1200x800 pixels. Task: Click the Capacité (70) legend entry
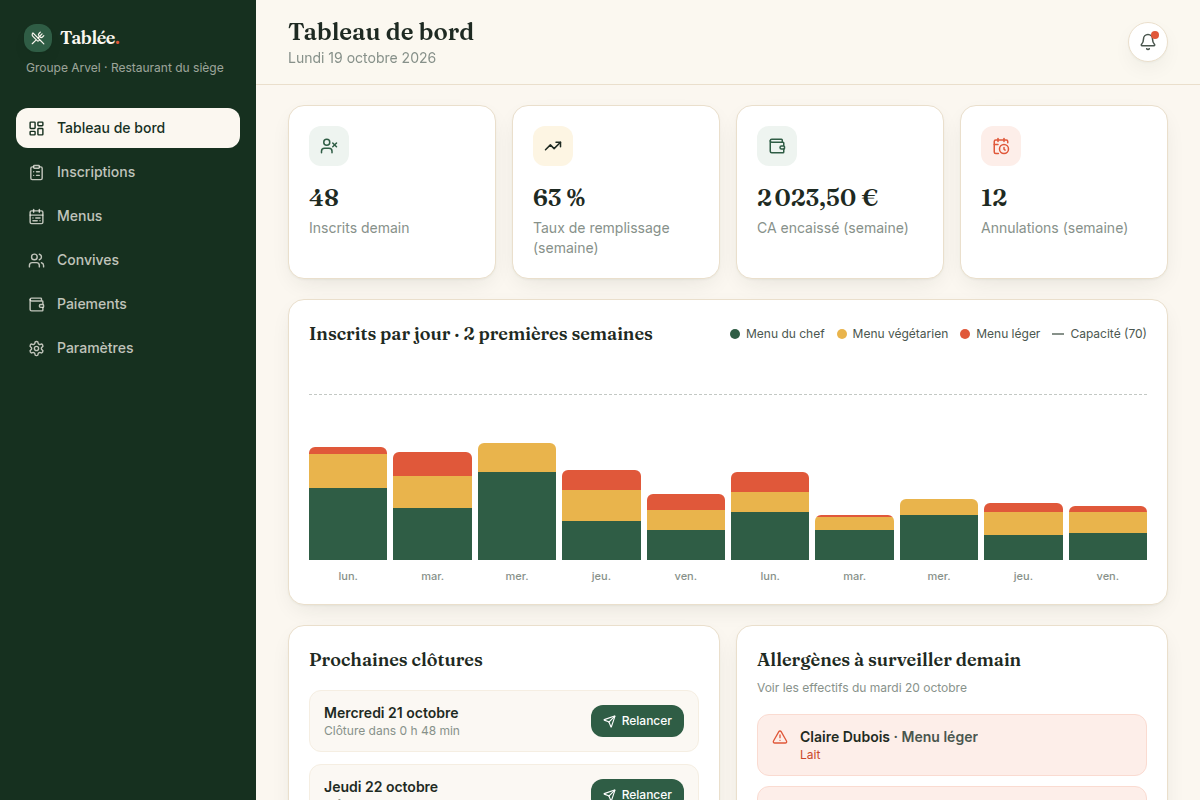coord(1099,334)
